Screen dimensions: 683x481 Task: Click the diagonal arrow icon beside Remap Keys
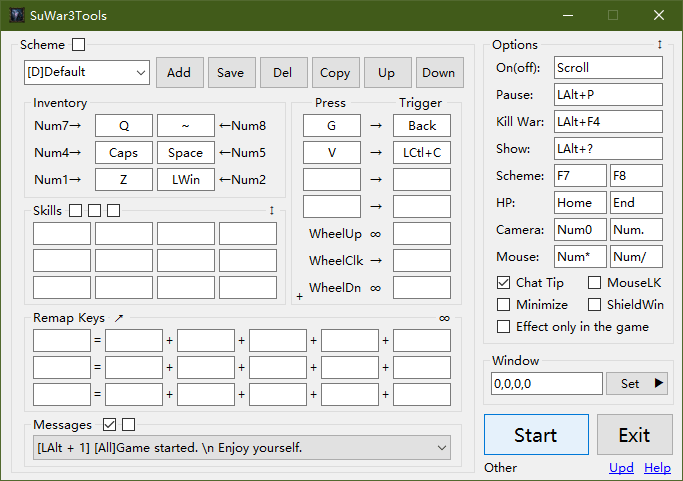click(119, 318)
